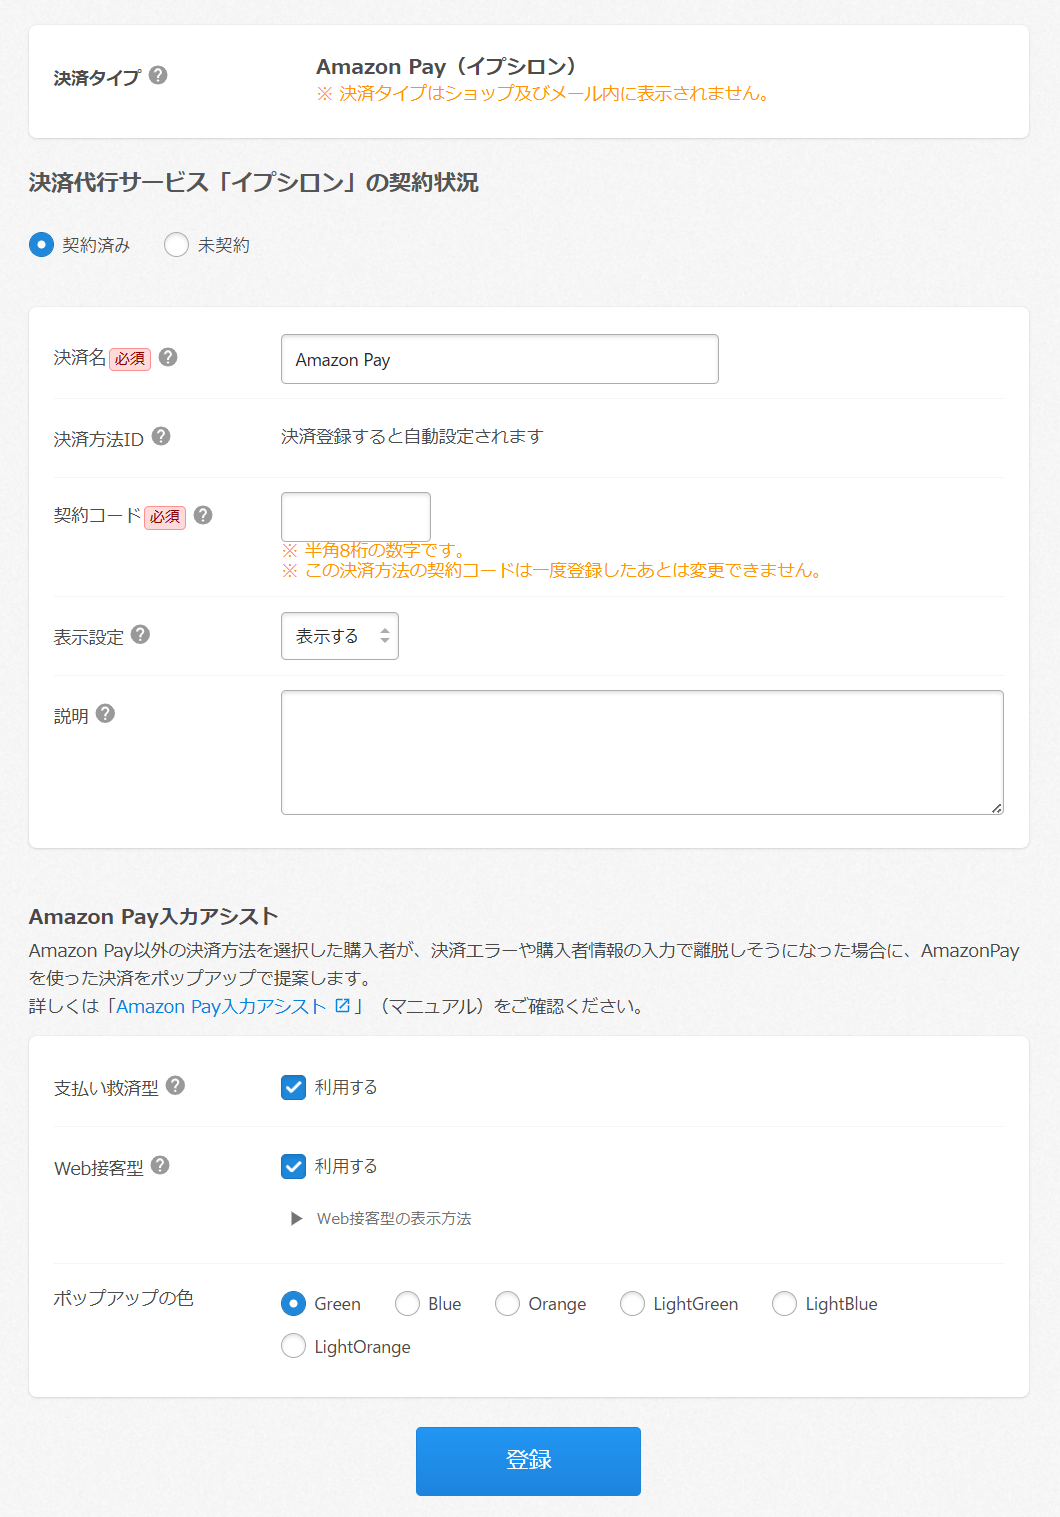Choose Orange popup color
Viewport: 1060px width, 1517px height.
tap(508, 1304)
